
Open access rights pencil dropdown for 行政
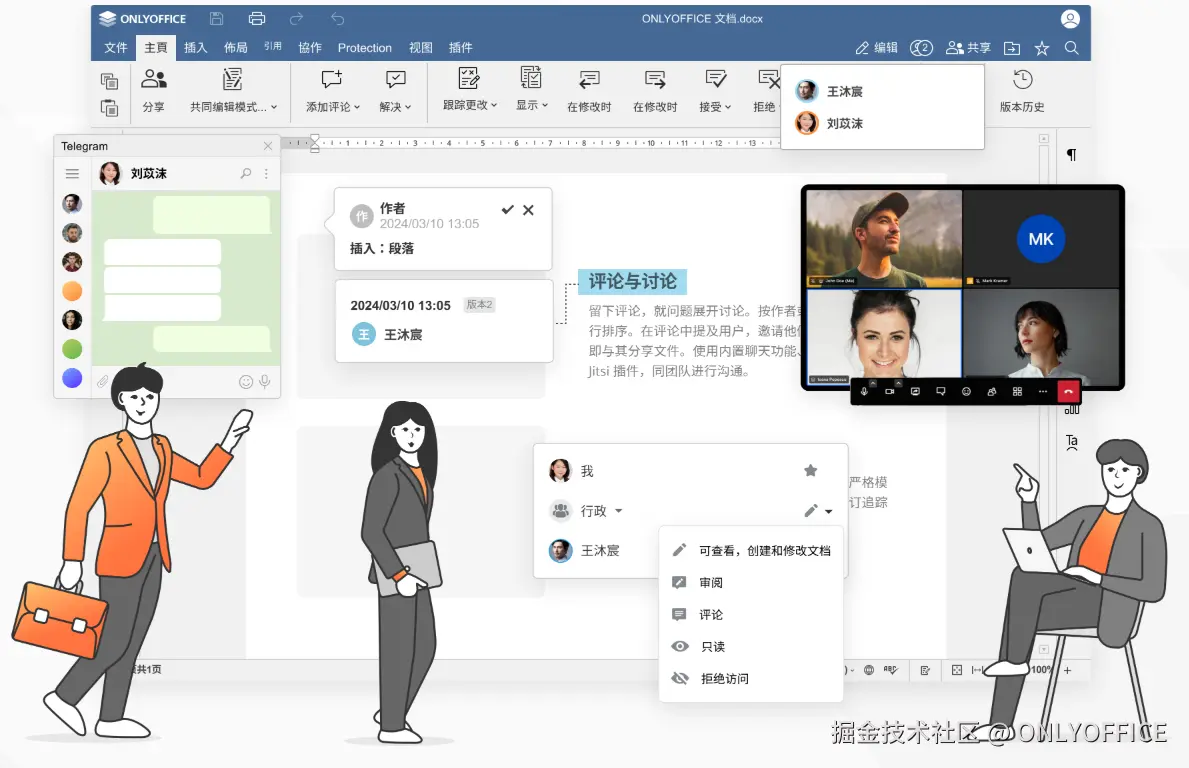[x=818, y=511]
